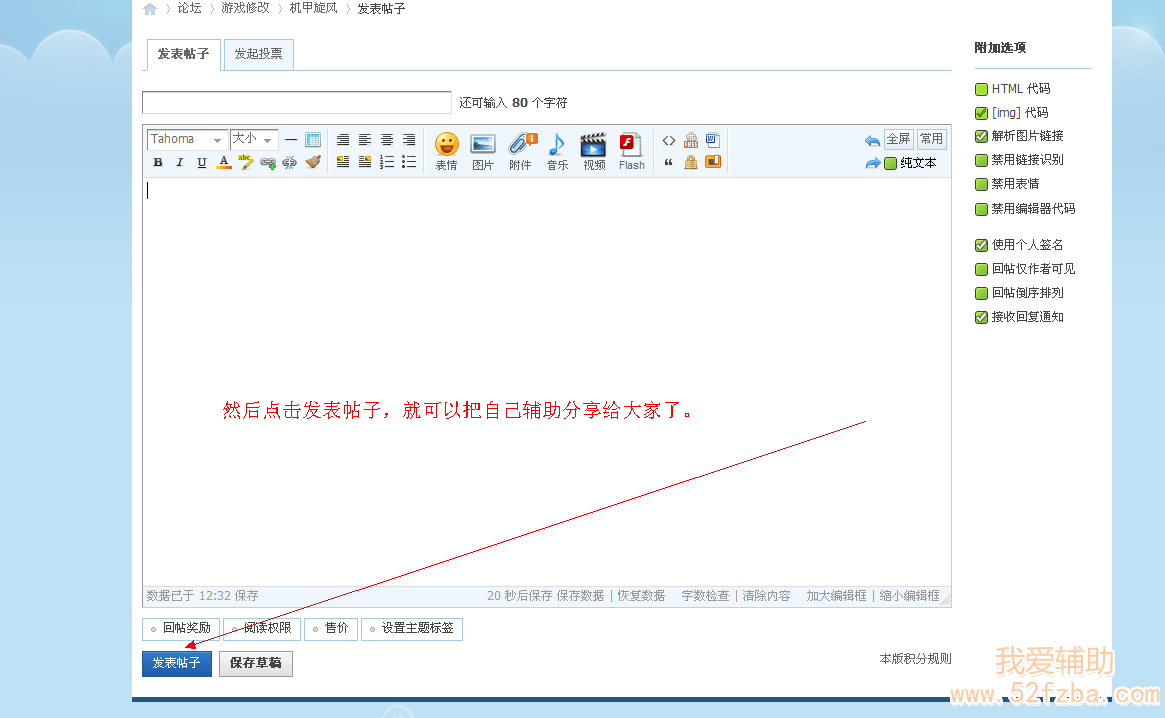Toggle bold formatting
Viewport: 1165px width, 718px height.
point(158,162)
